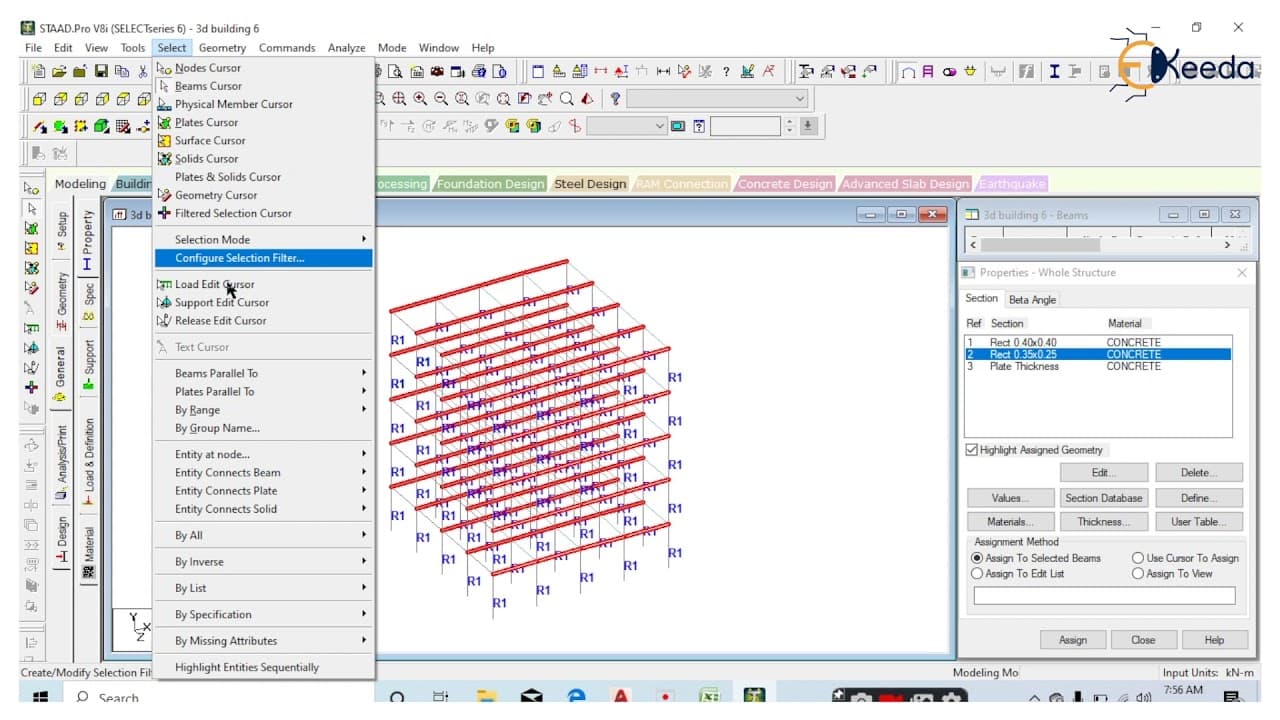This screenshot has width=1280, height=720.
Task: Click the Thickness button
Action: coord(1104,522)
